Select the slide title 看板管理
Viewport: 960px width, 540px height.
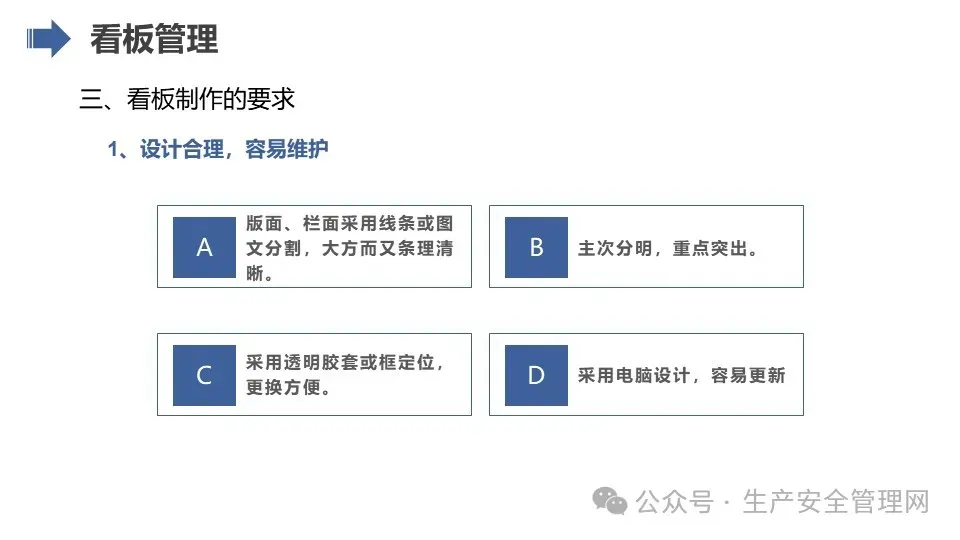pyautogui.click(x=154, y=39)
